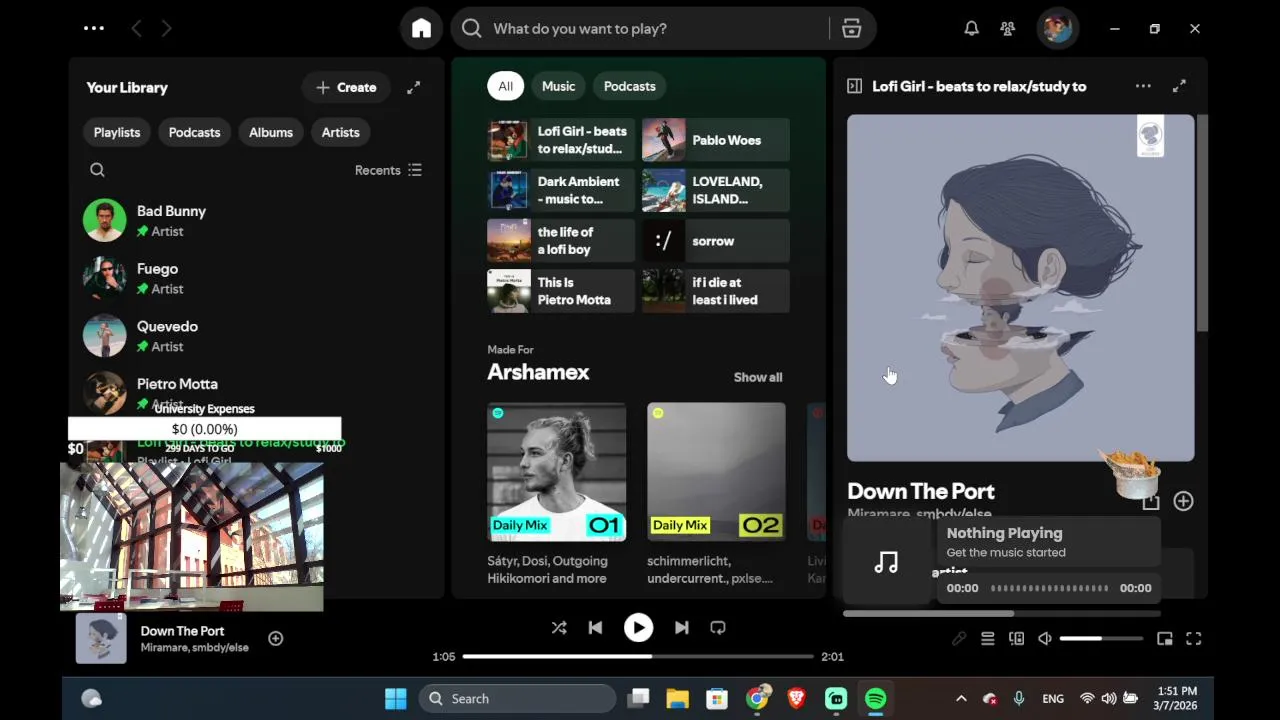Screen dimensions: 1280x720
Task: Open Friend Activity icon
Action: coord(1007,28)
